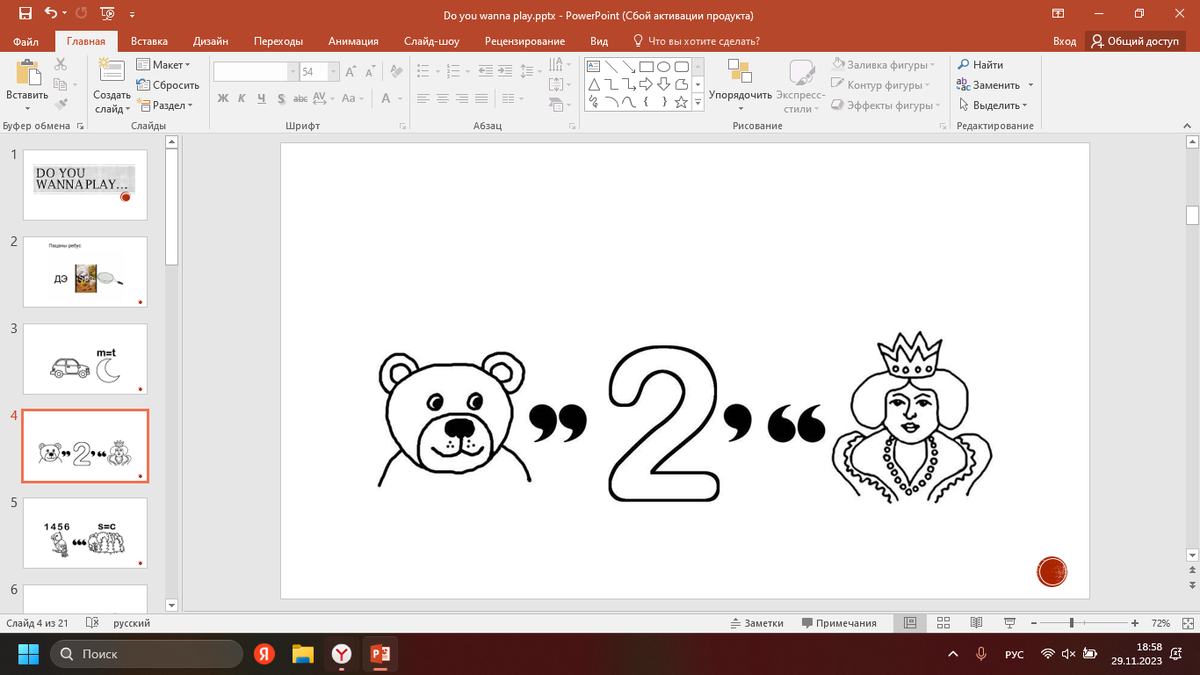Toggle bold (Ж) formatting
This screenshot has height=675, width=1200.
223,98
